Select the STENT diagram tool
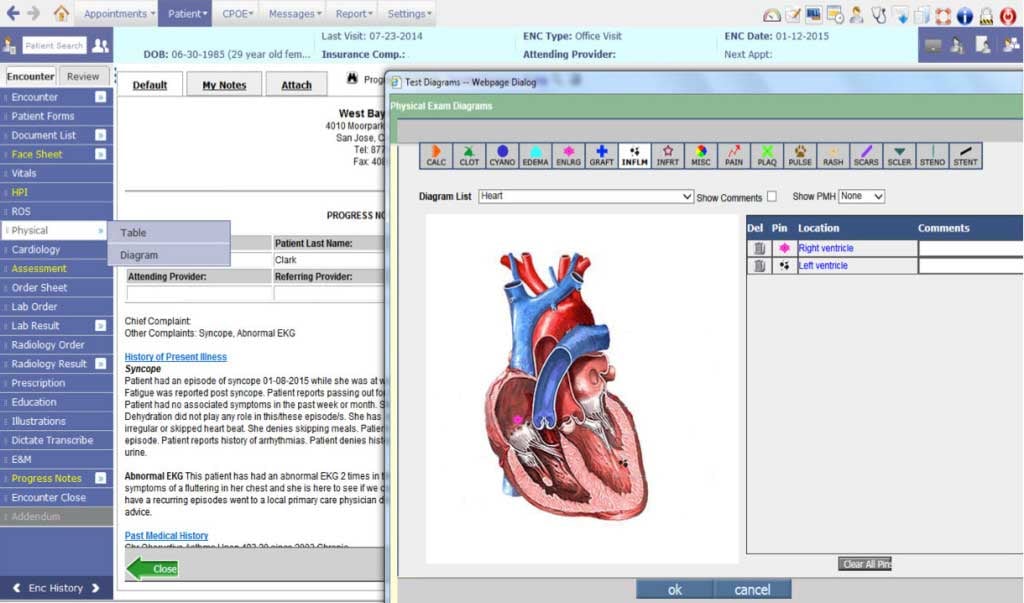 (x=965, y=155)
